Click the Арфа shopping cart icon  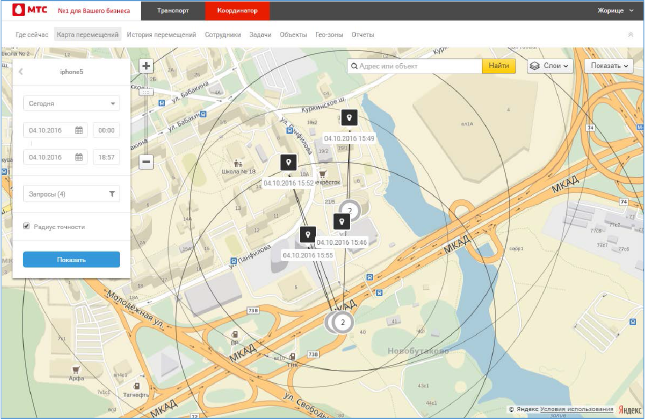point(76,370)
